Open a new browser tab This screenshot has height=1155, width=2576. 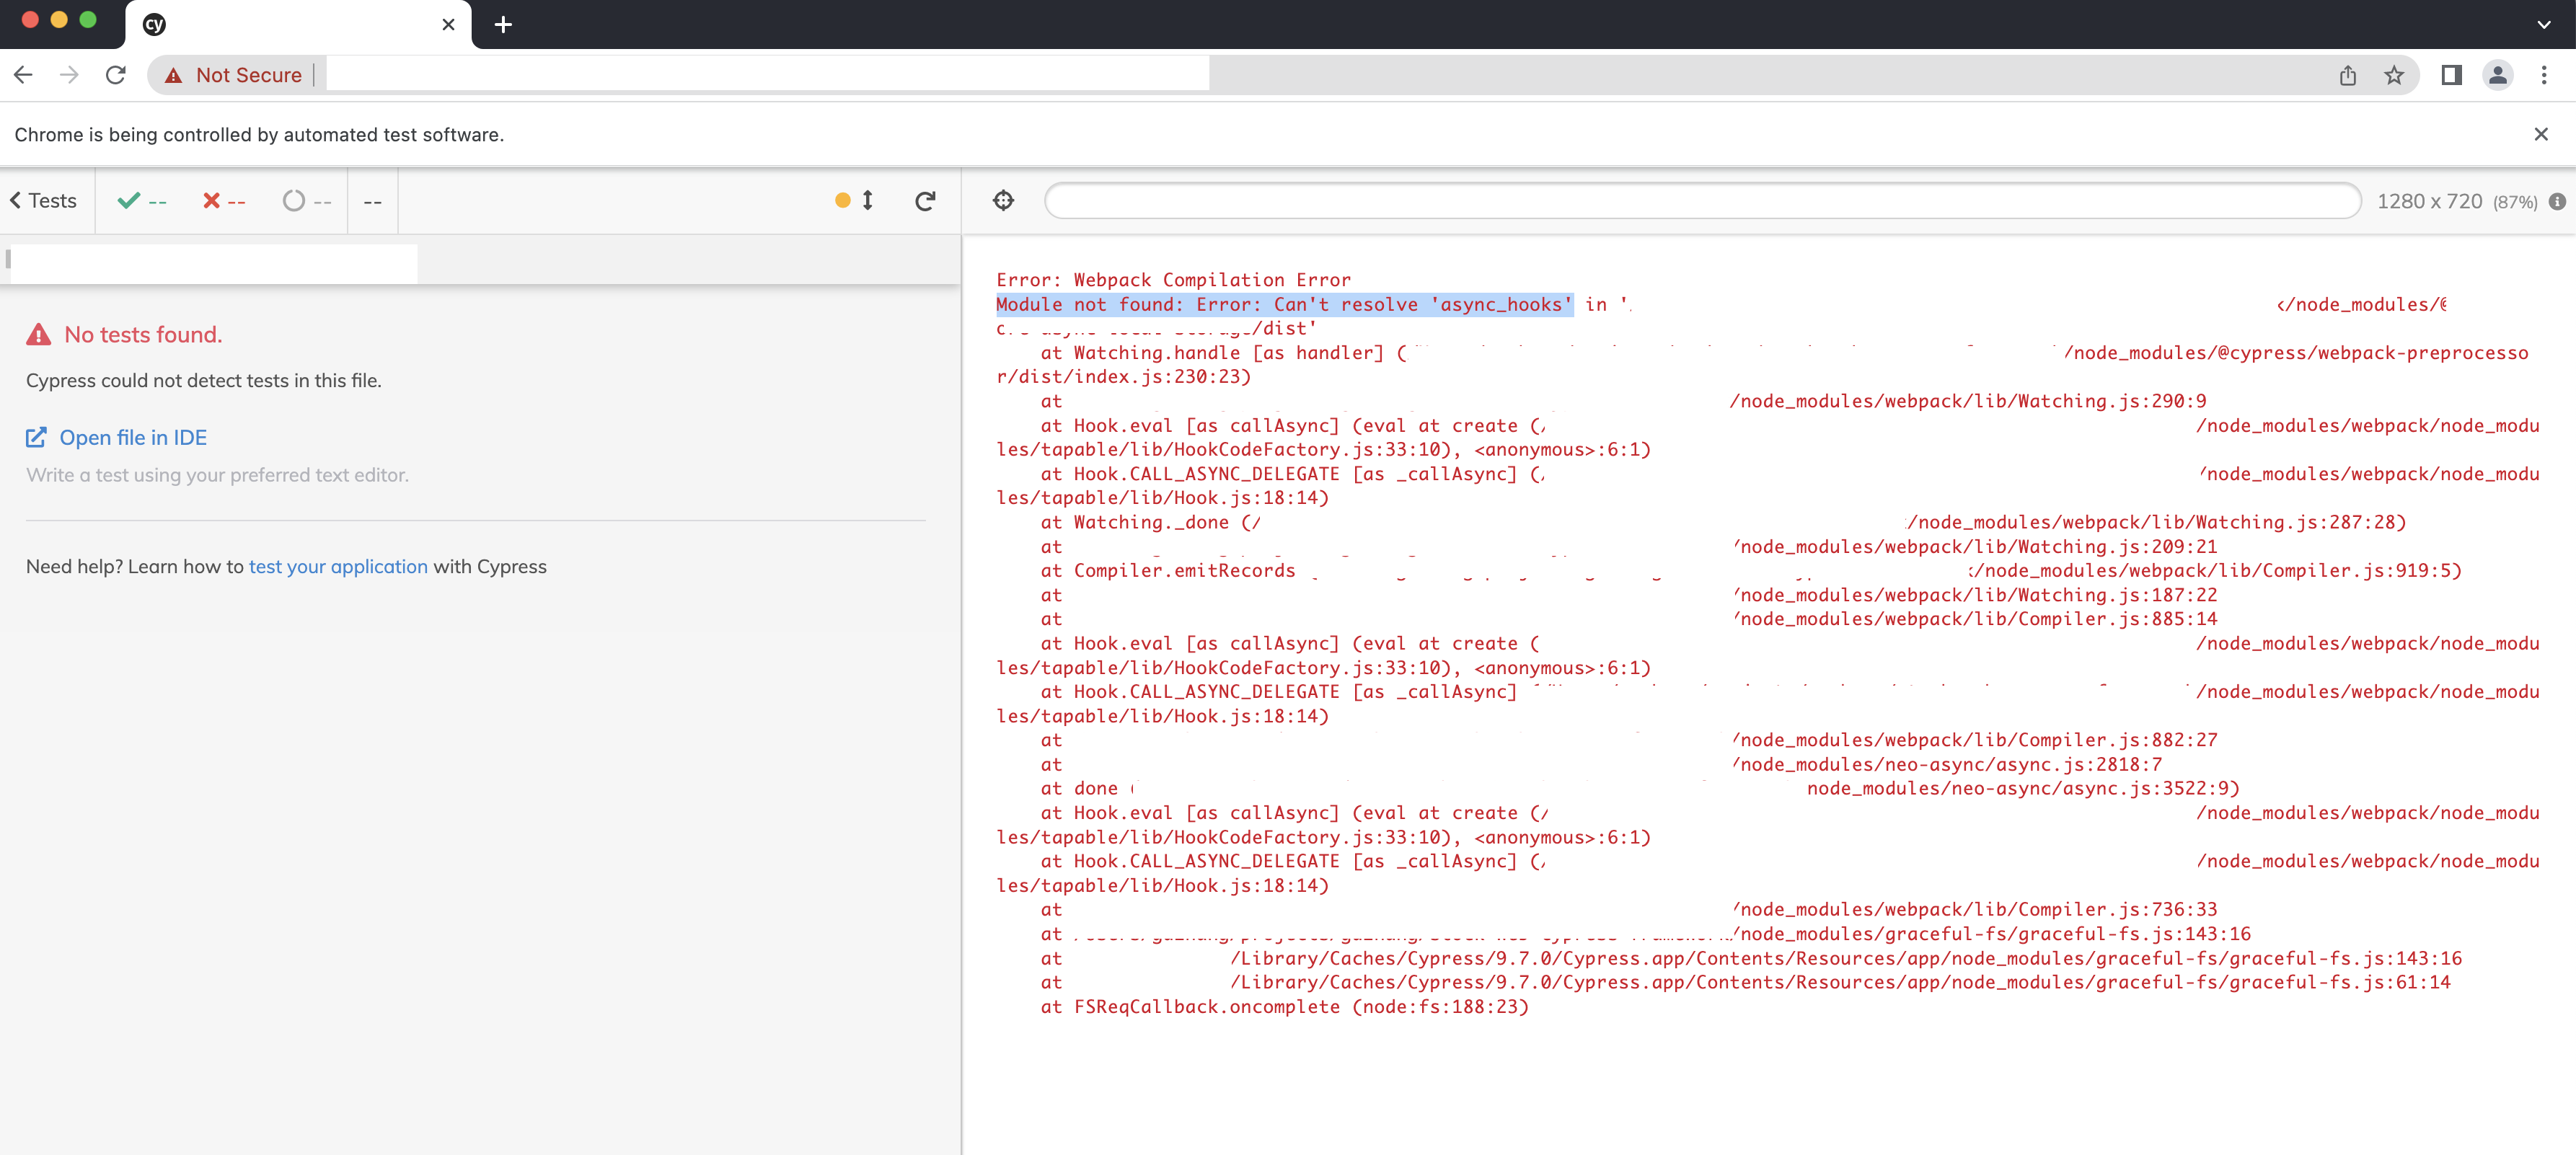point(503,24)
